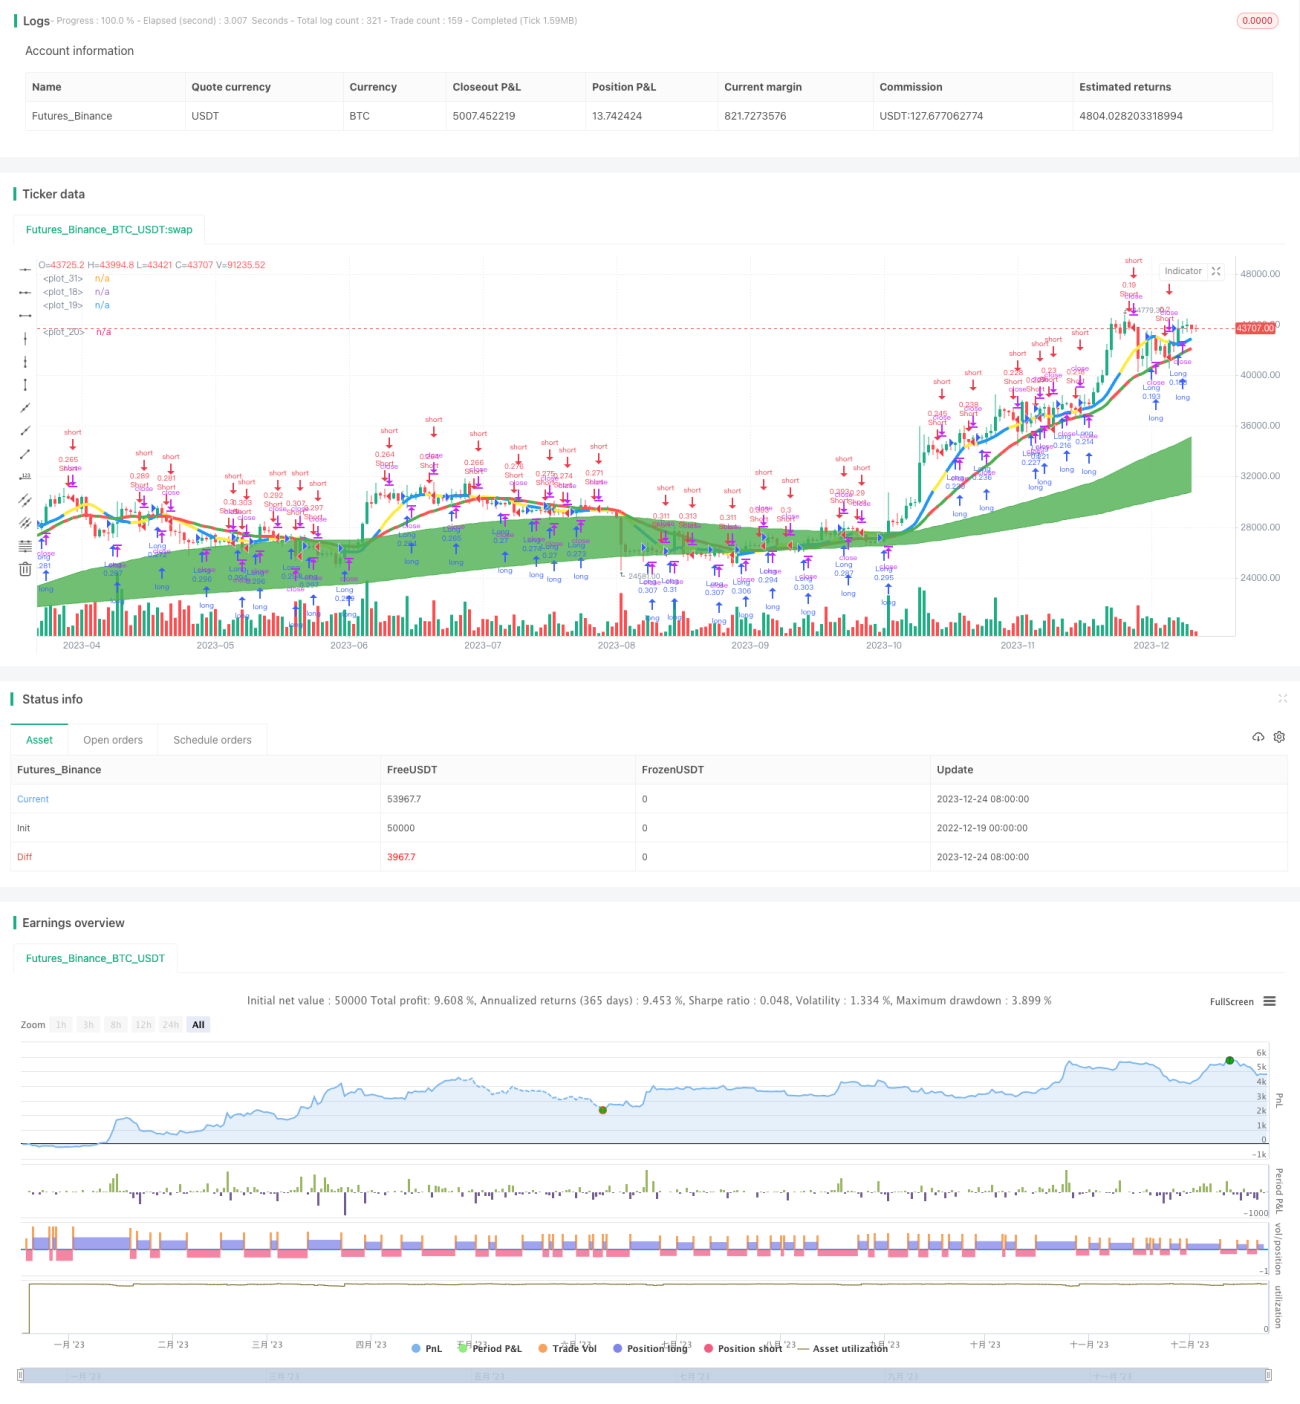The width and height of the screenshot is (1300, 1404).
Task: Pick the price label 123 tool
Action: coord(25,477)
